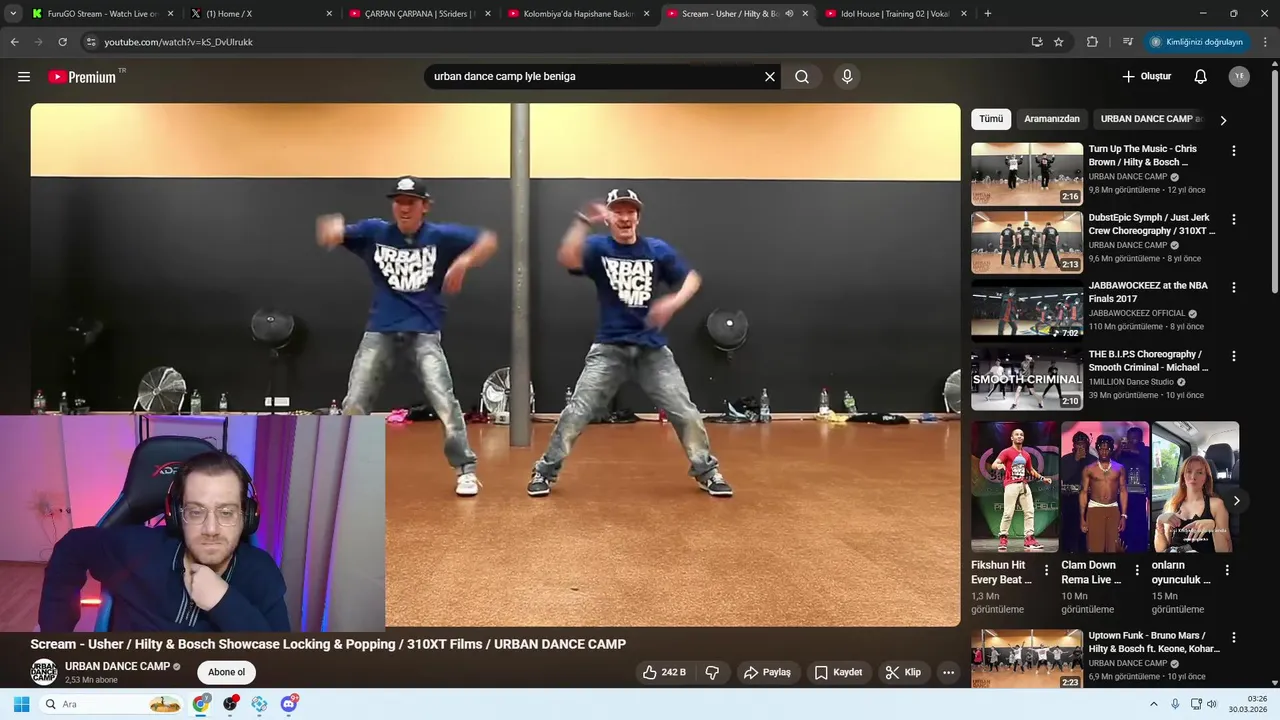Open options for Uptown Funk video
This screenshot has height=720, width=1280.
pyautogui.click(x=1233, y=637)
